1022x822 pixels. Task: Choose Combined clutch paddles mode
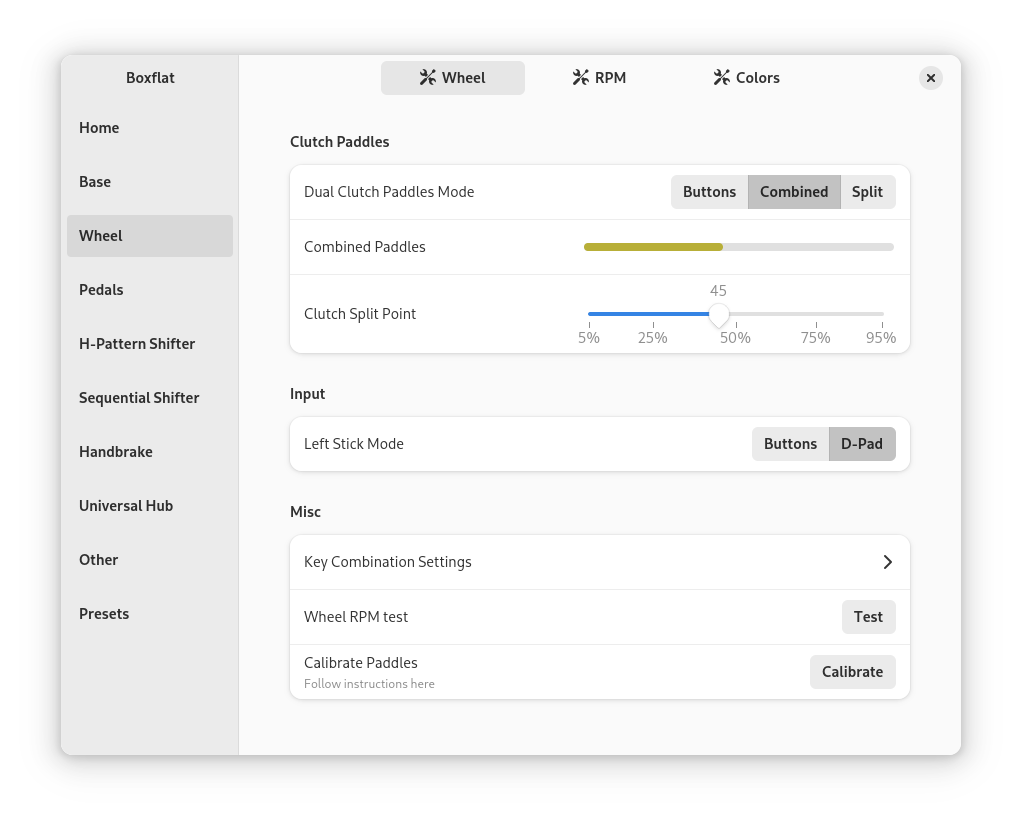[794, 192]
